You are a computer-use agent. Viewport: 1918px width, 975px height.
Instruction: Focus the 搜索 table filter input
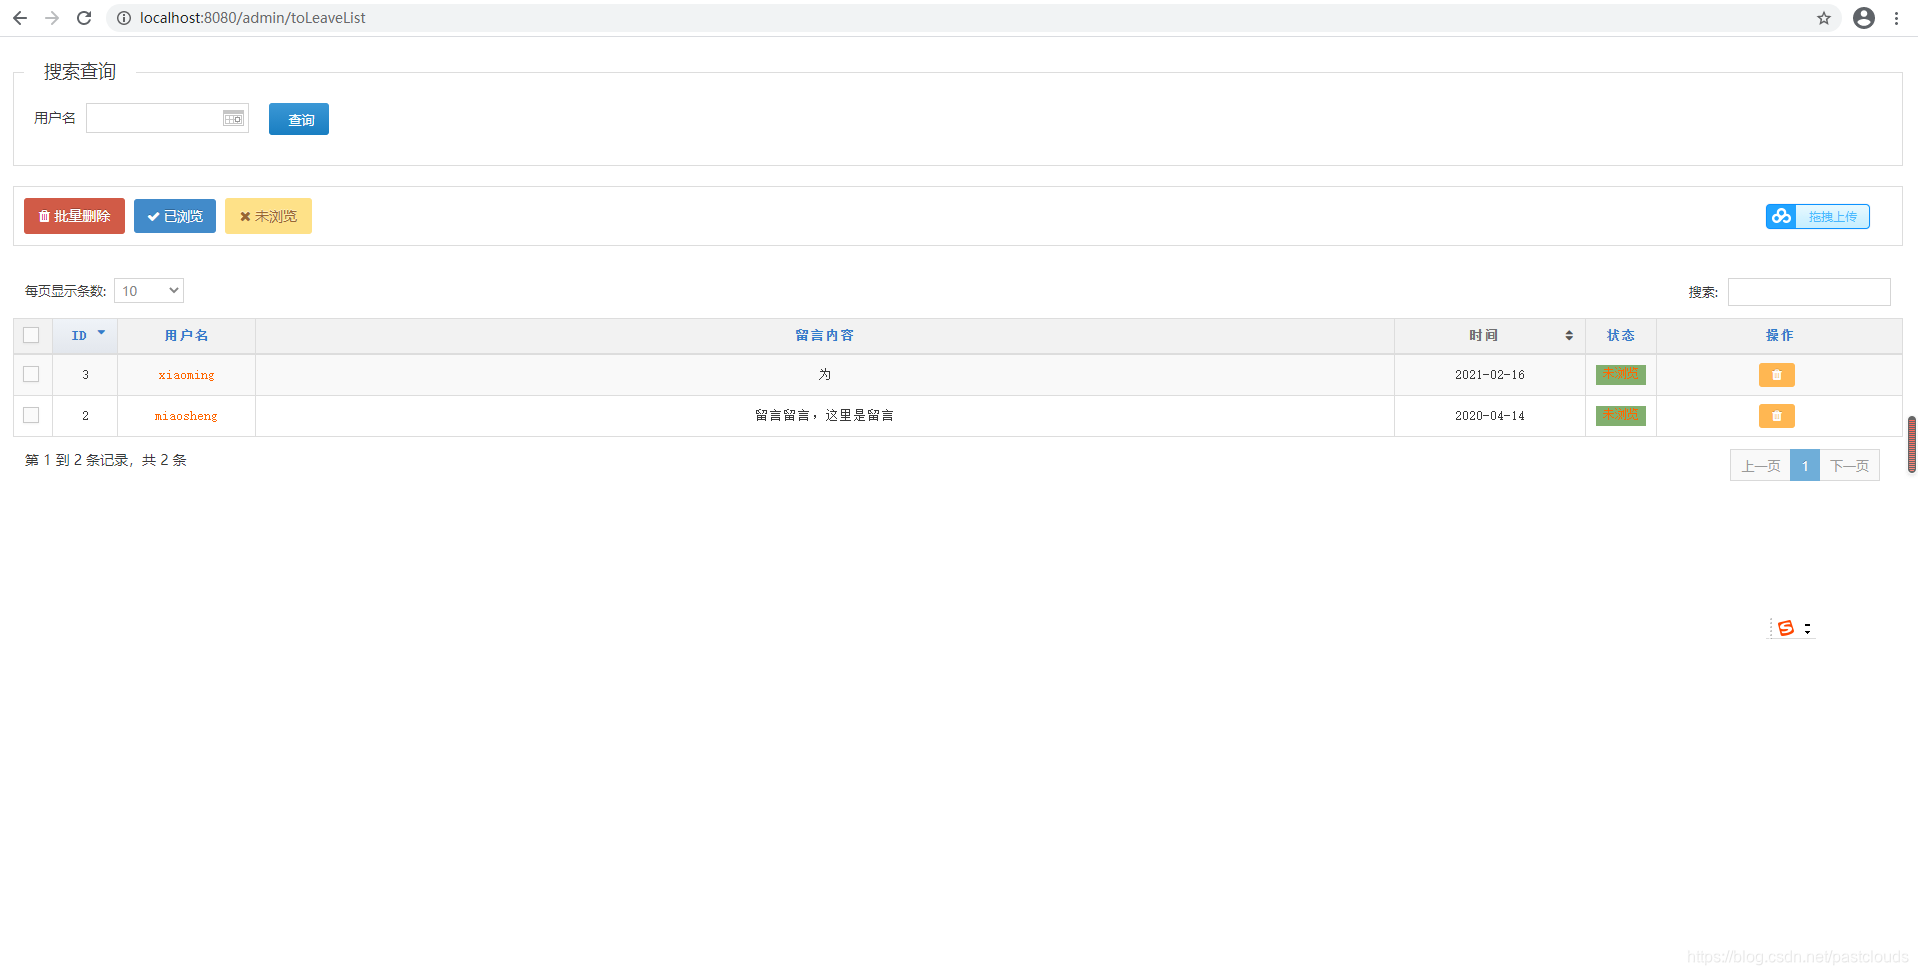pyautogui.click(x=1809, y=292)
